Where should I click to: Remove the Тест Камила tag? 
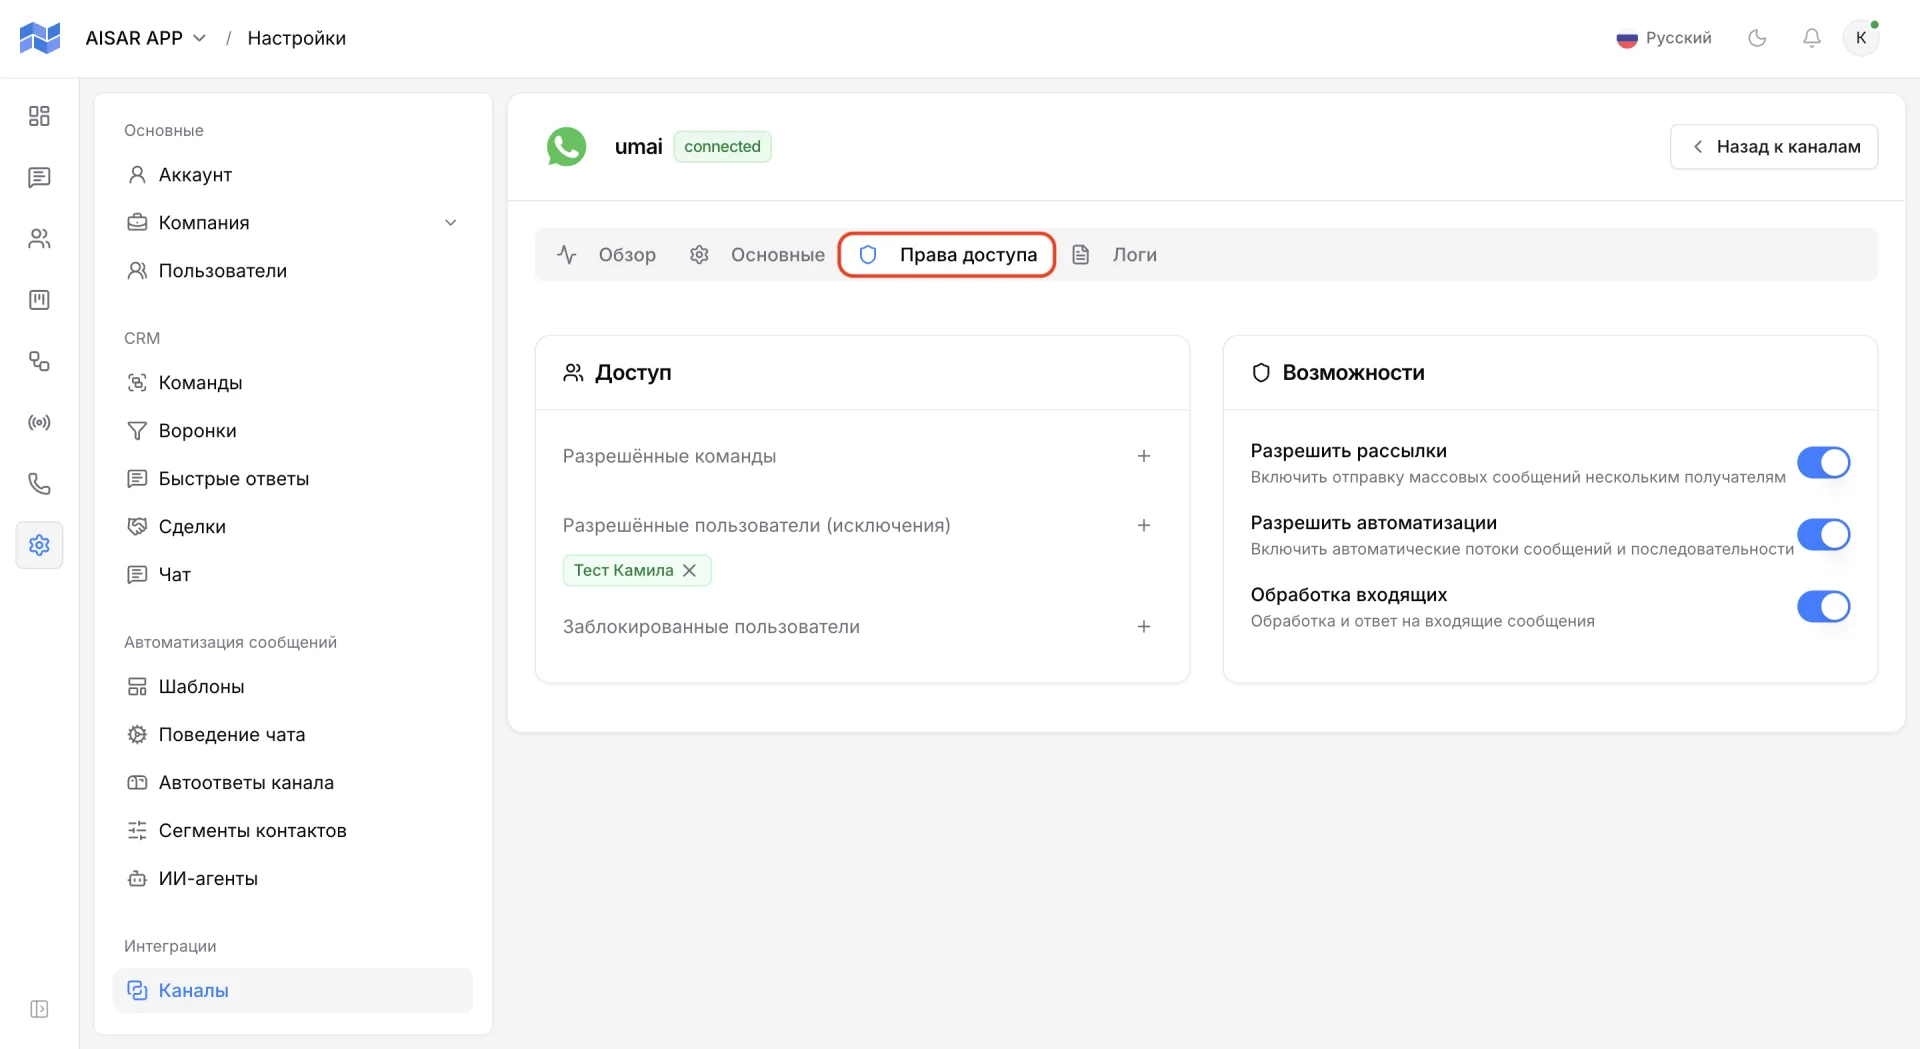point(689,570)
